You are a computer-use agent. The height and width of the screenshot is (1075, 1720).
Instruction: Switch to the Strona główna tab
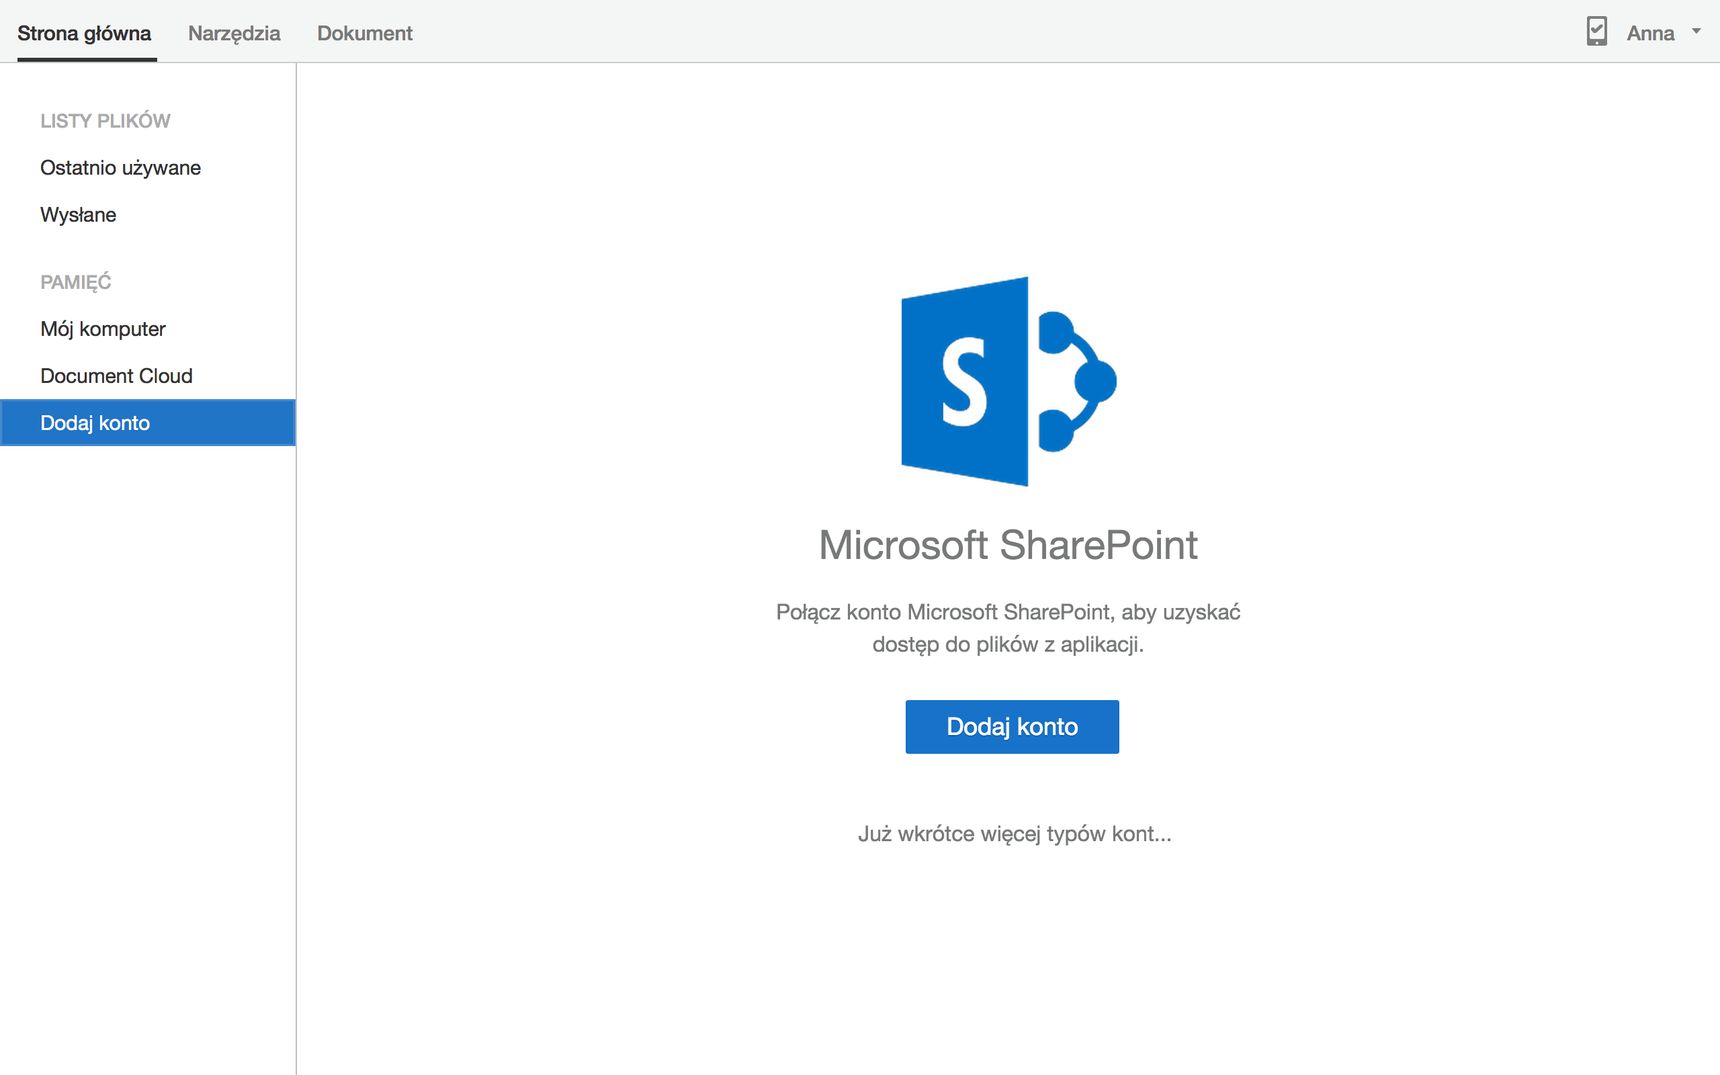(84, 33)
